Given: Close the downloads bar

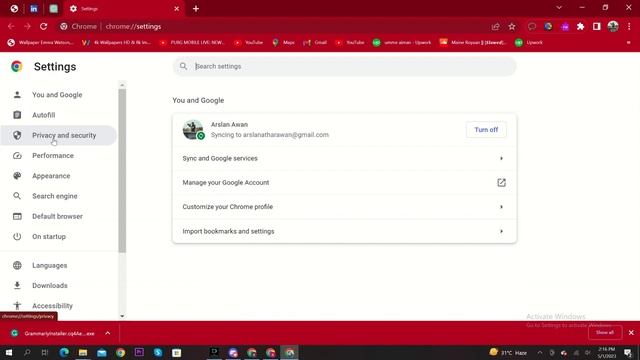Looking at the screenshot, I should click(x=631, y=333).
